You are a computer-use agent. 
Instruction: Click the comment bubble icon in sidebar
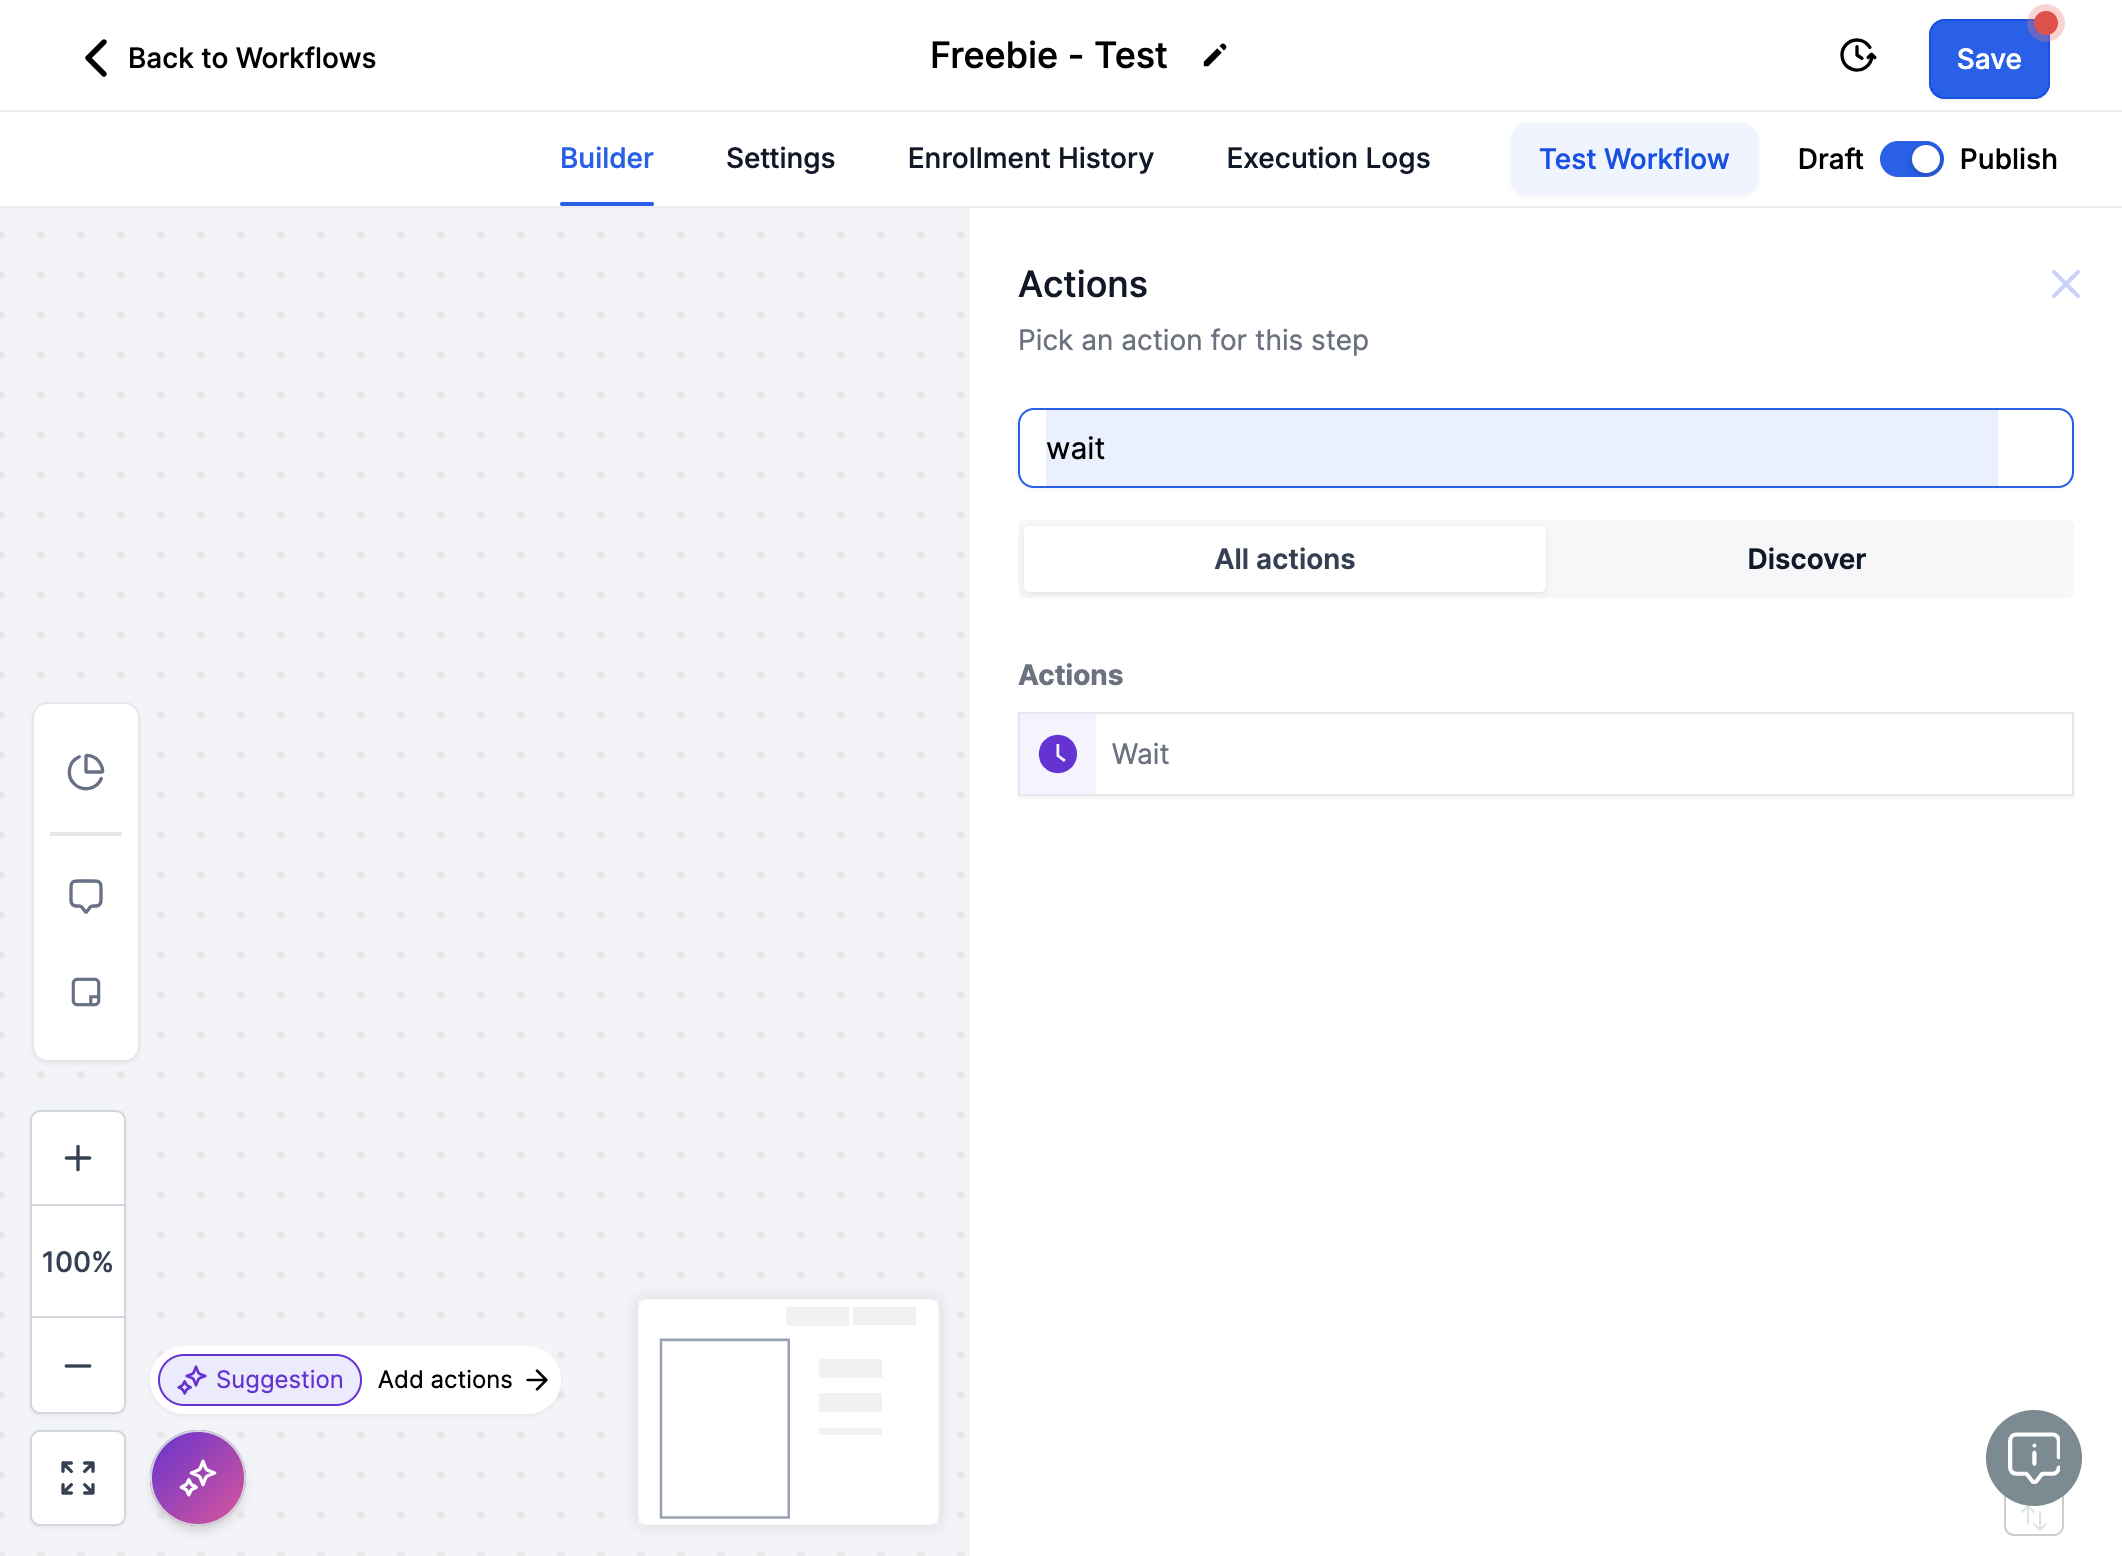click(86, 896)
